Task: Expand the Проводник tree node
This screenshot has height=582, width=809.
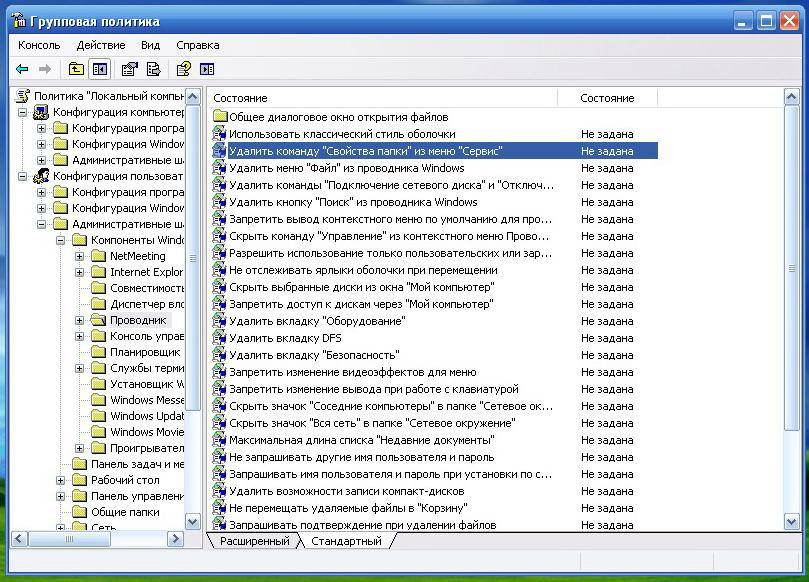Action: (80, 320)
